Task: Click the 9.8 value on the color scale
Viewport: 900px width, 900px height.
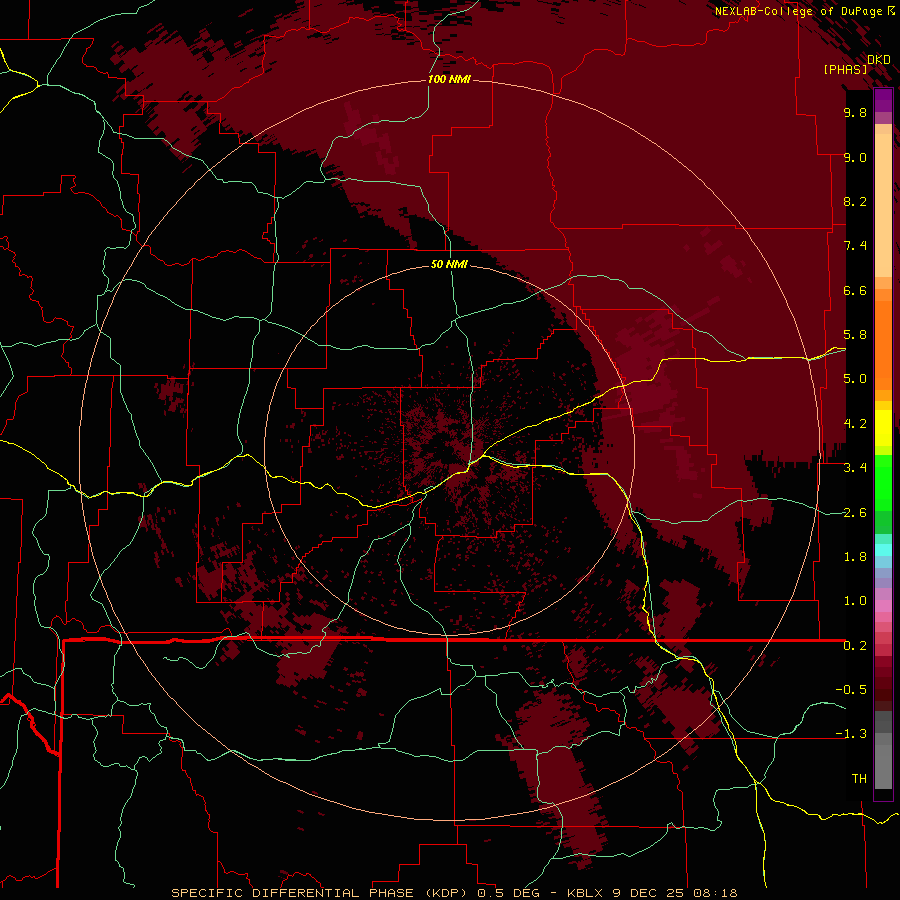Action: tap(855, 113)
